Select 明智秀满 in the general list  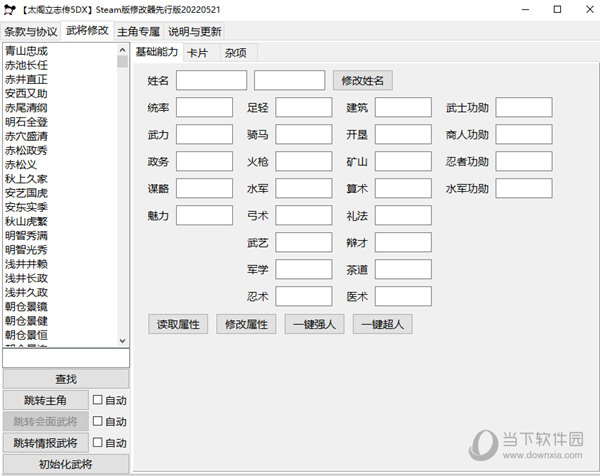(x=26, y=236)
